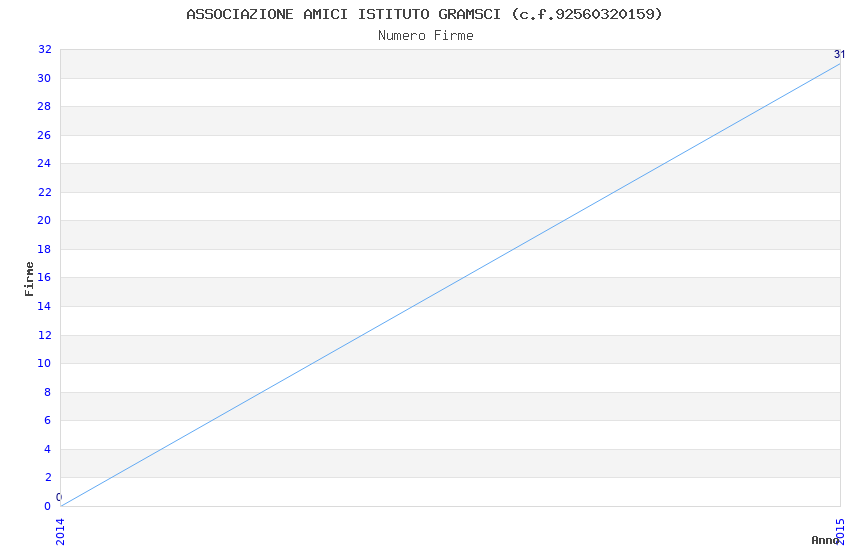This screenshot has width=850, height=550.
Task: Click the y-axis value 18
Action: click(44, 249)
